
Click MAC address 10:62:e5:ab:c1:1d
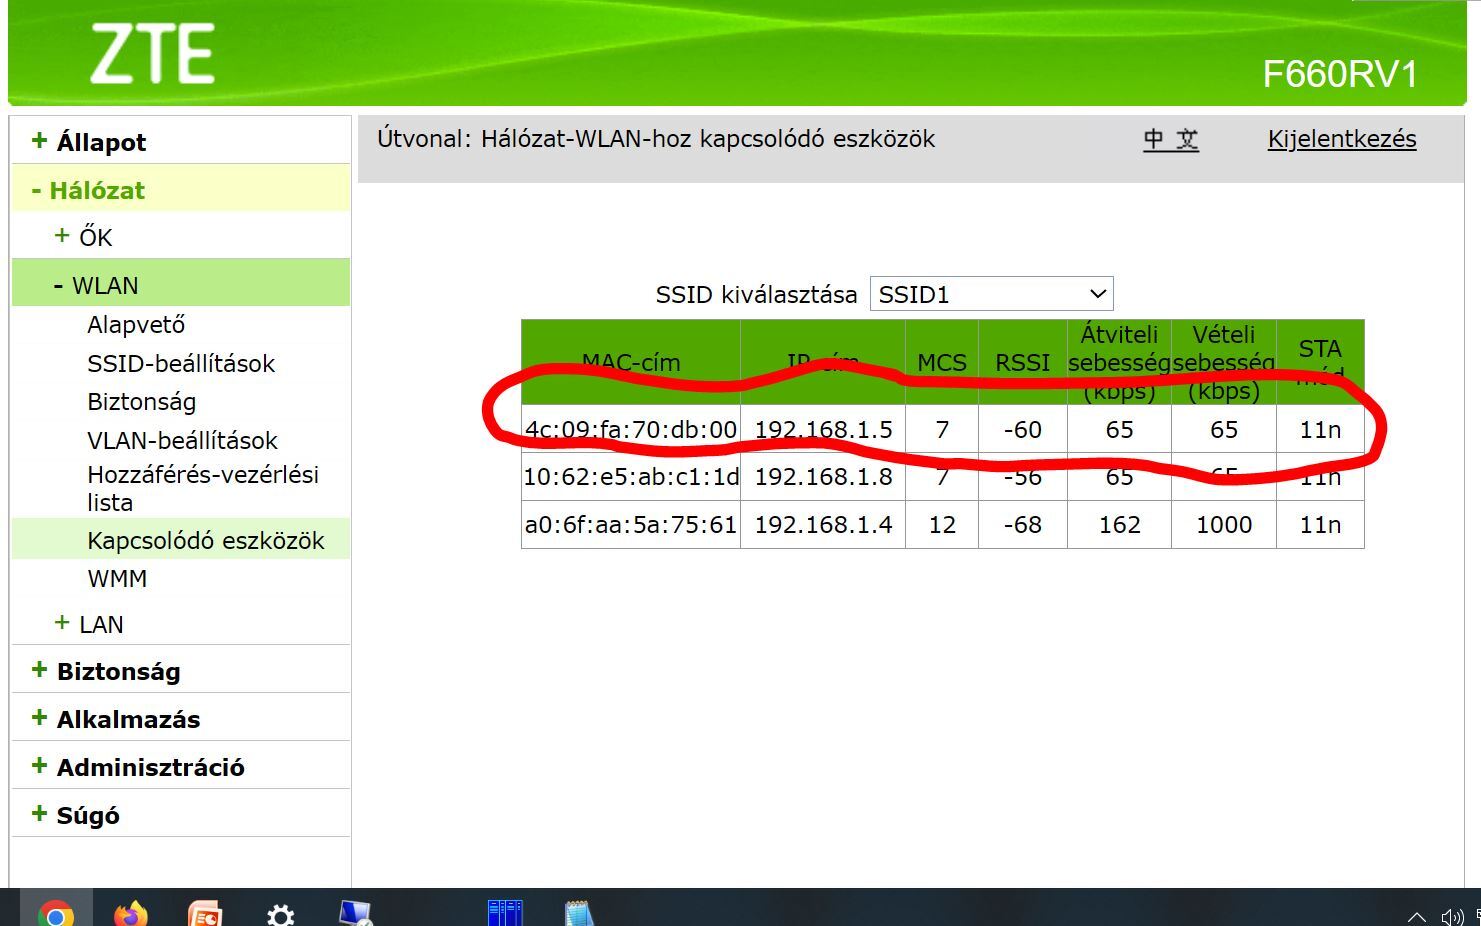pos(631,477)
